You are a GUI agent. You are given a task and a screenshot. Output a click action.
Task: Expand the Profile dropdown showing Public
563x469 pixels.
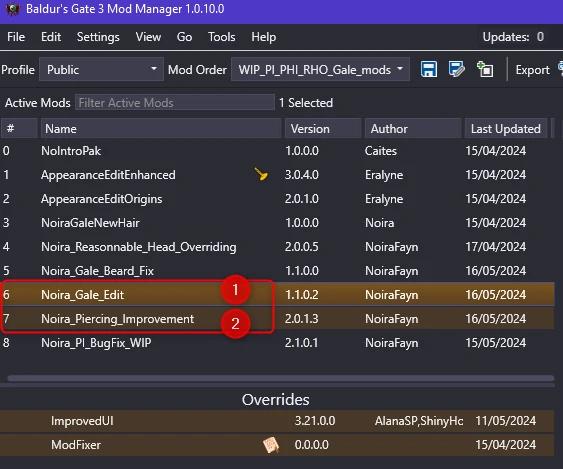(x=101, y=69)
